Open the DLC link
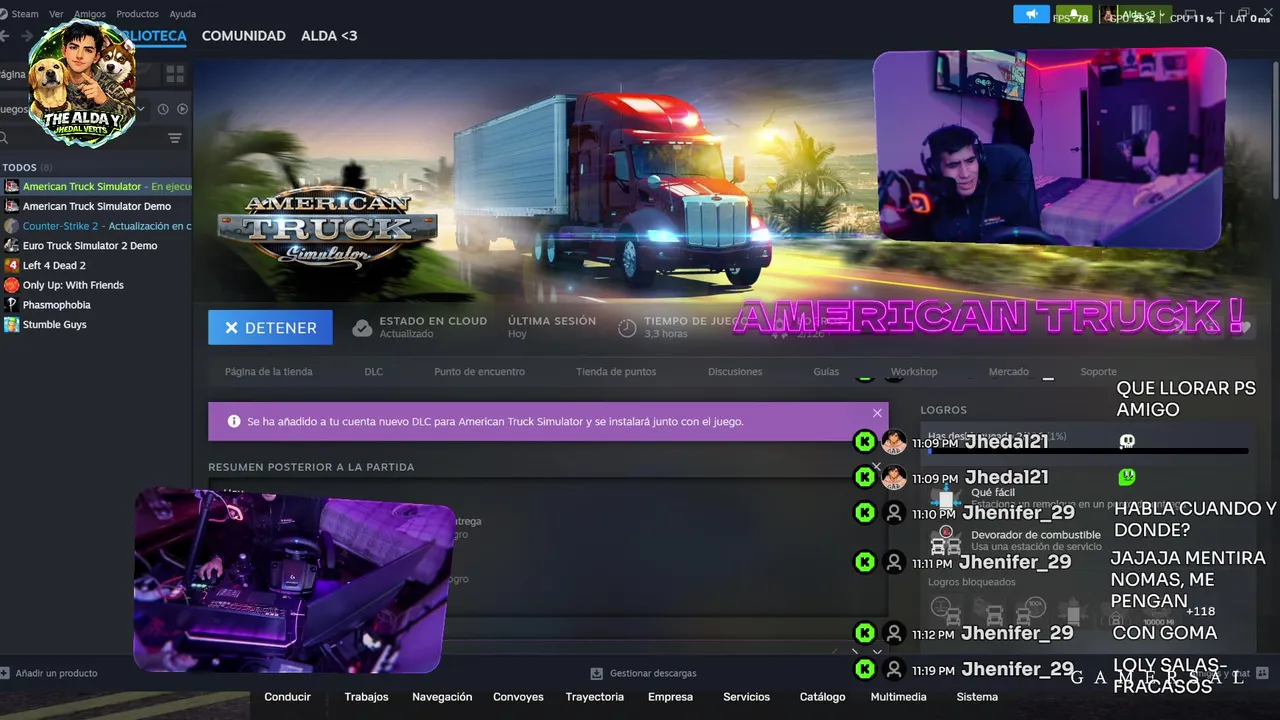1280x720 pixels. (373, 371)
